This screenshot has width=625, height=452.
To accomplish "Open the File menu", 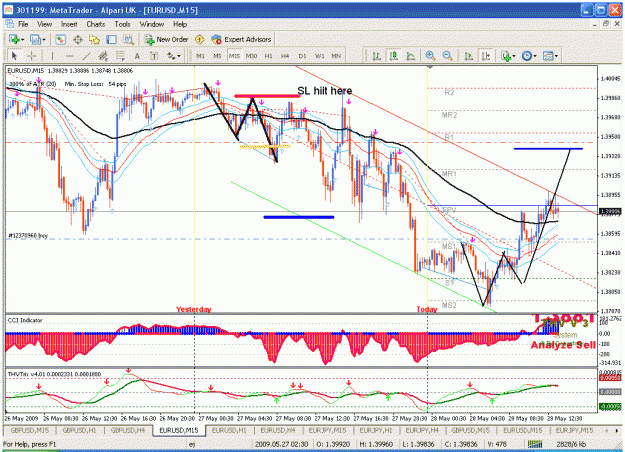I will (23, 24).
